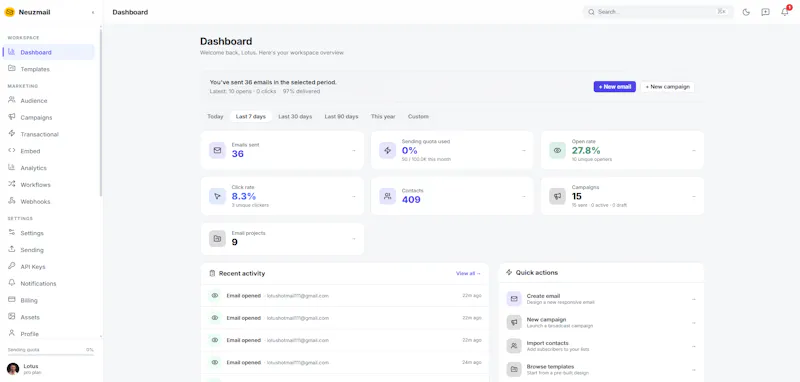800x382 pixels.
Task: Click the Billing card icon in sidebar
Action: pyautogui.click(x=12, y=300)
